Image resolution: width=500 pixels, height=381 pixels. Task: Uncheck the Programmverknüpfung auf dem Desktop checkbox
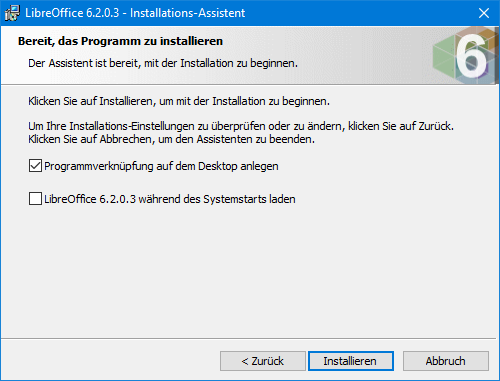point(35,166)
